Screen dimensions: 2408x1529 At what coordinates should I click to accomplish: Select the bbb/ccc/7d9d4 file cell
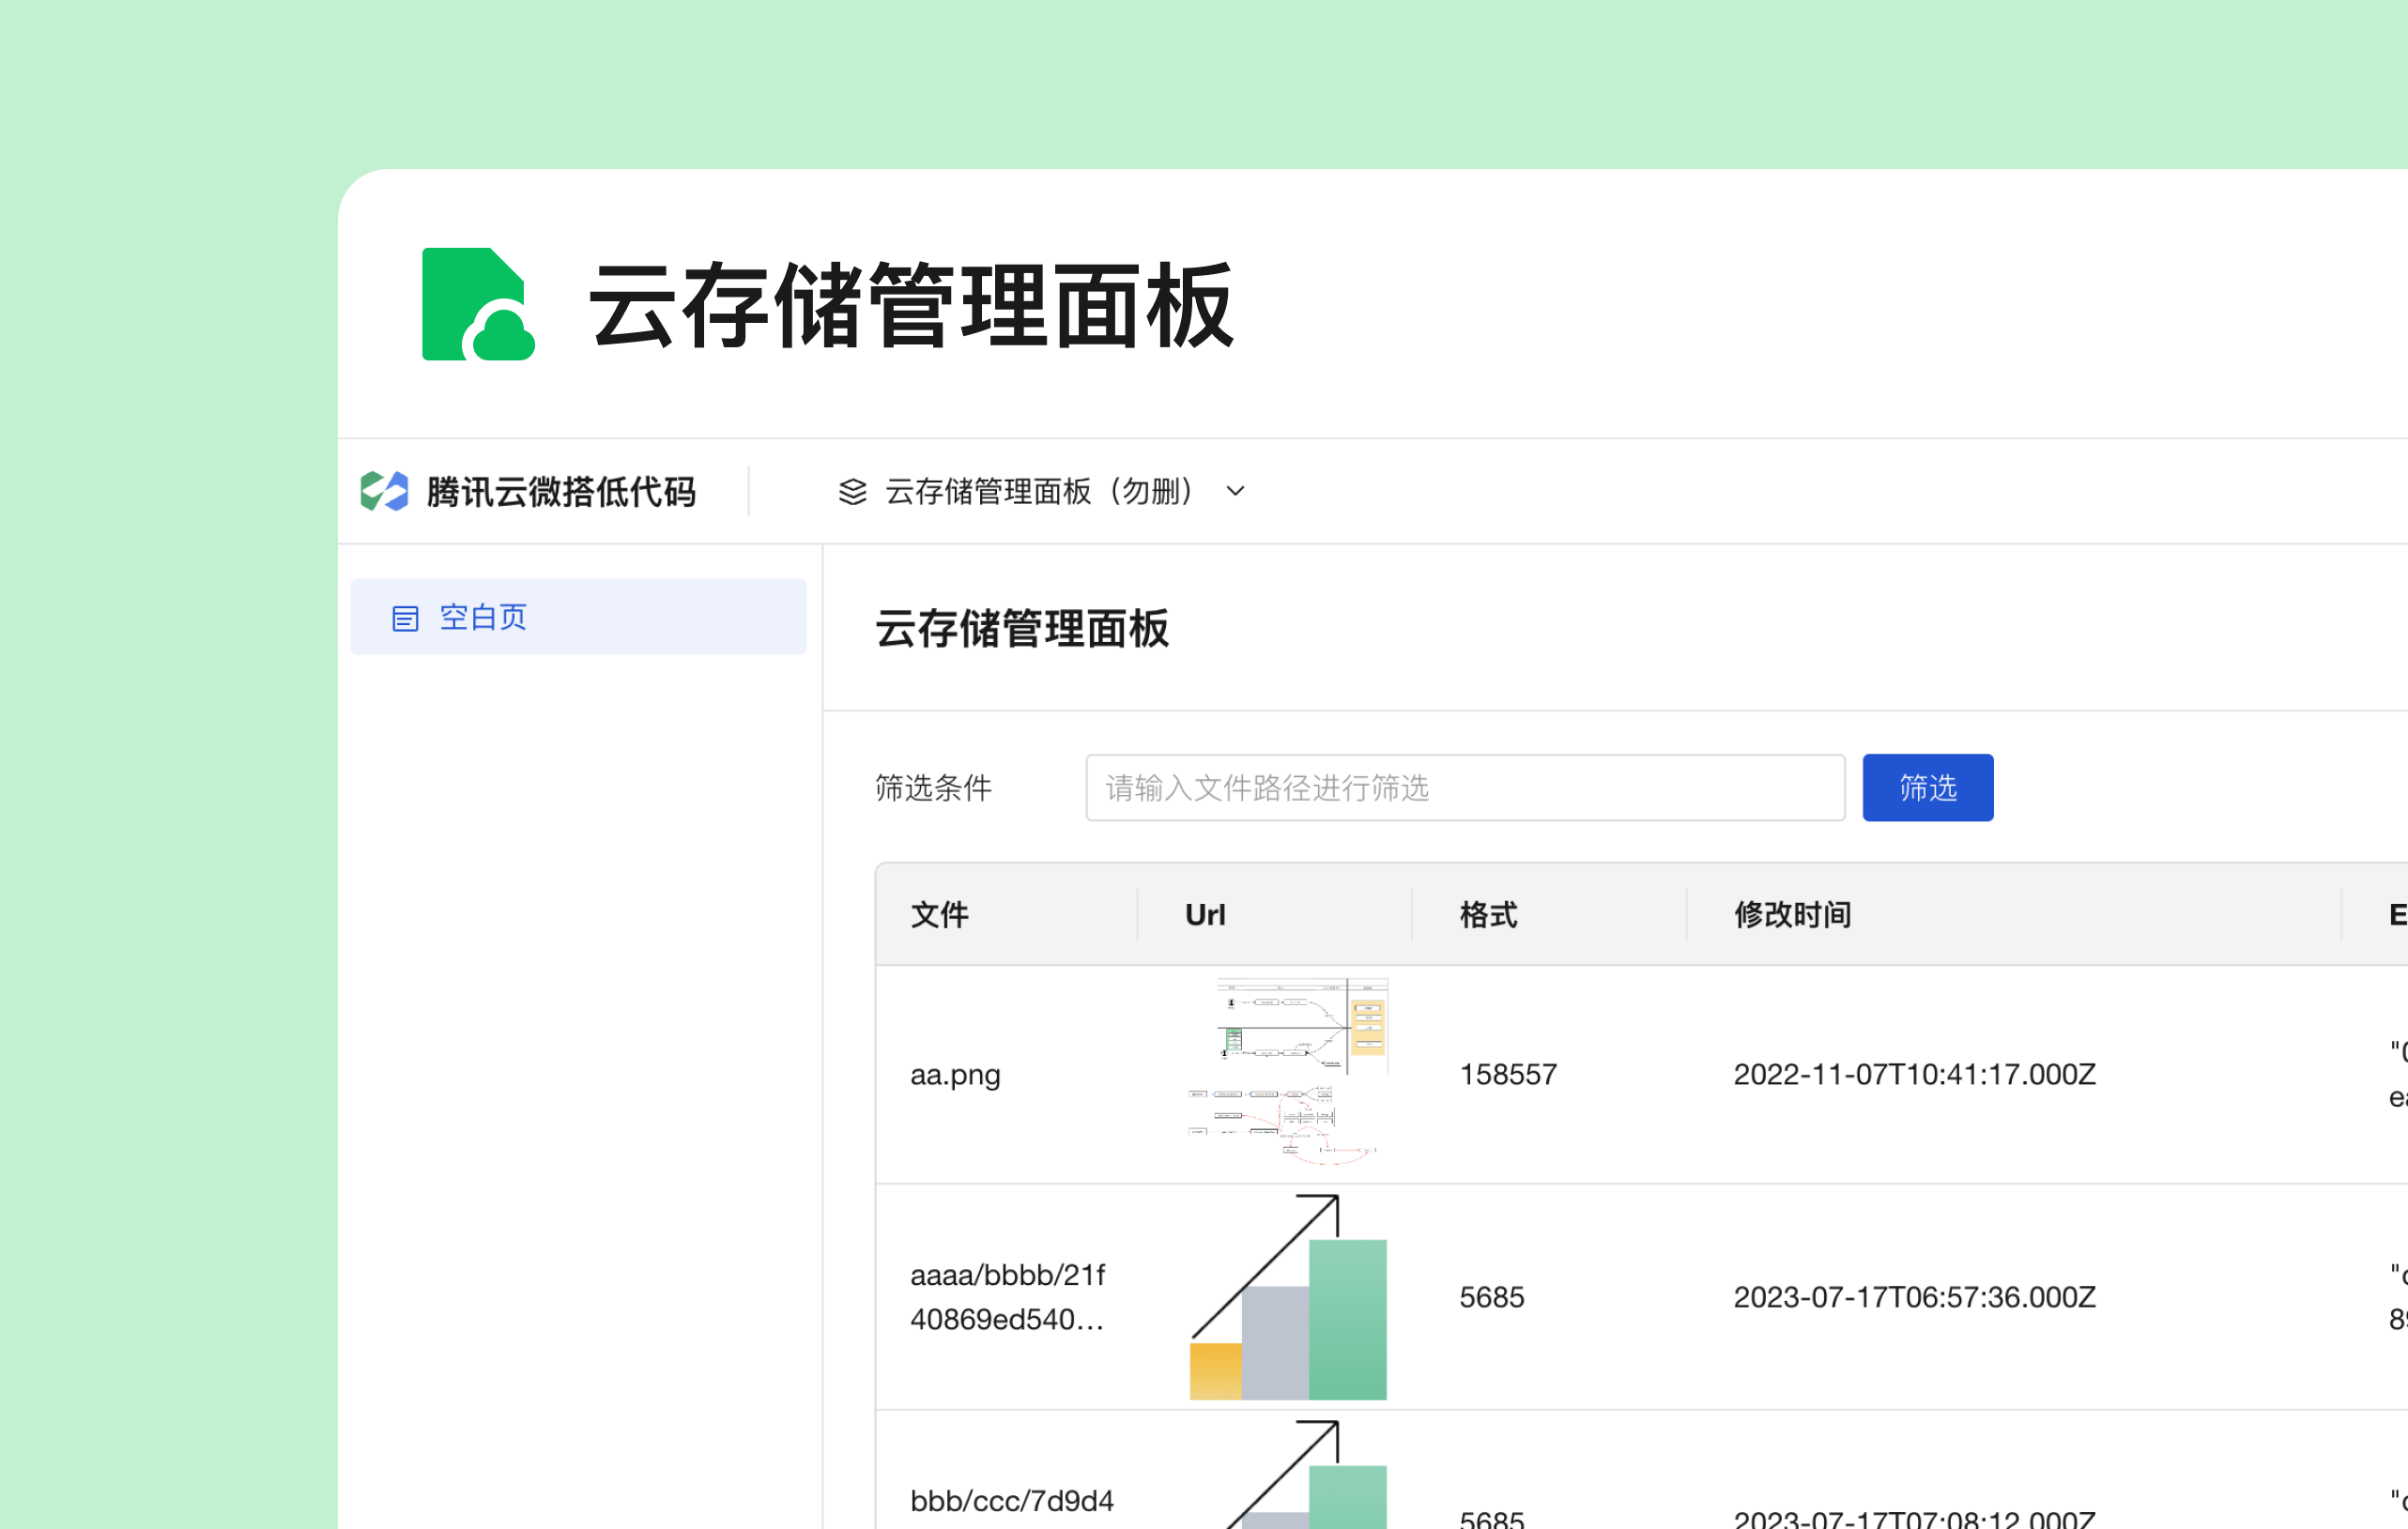(1012, 1501)
